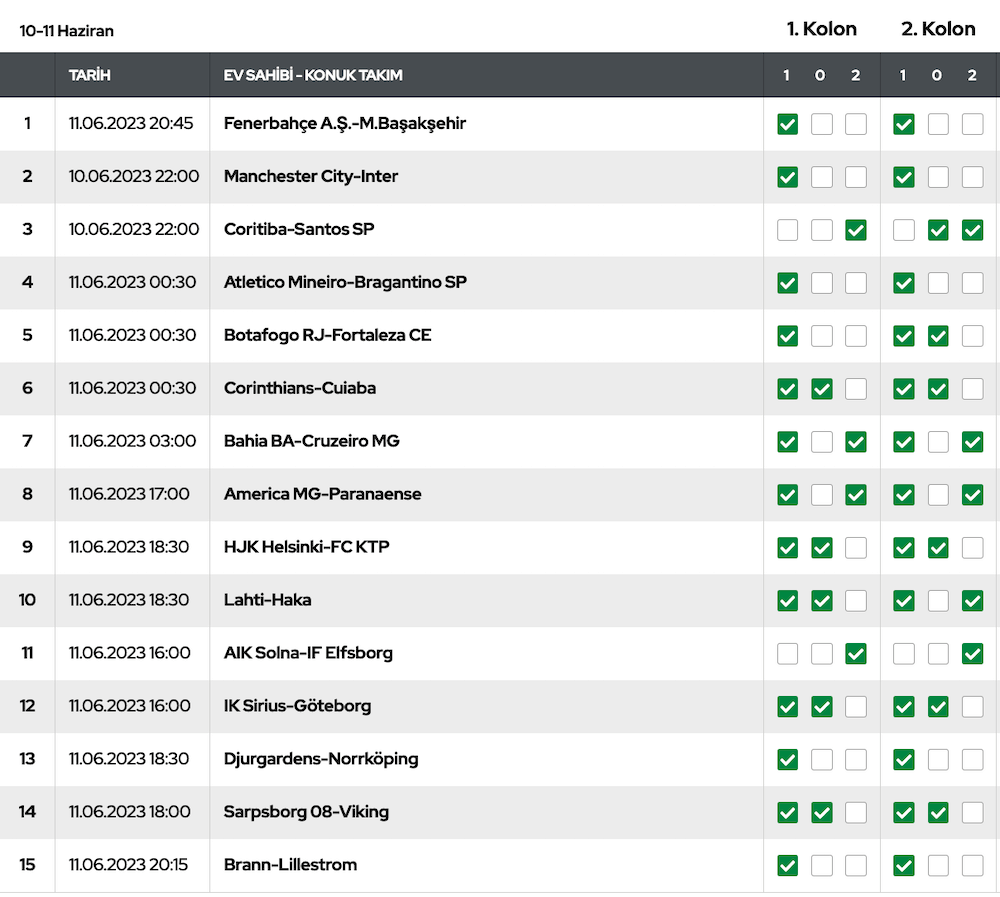Image resolution: width=1000 pixels, height=897 pixels.
Task: Check 2. Kolon option 2 for IK Sirius-Göteborg
Action: click(973, 706)
